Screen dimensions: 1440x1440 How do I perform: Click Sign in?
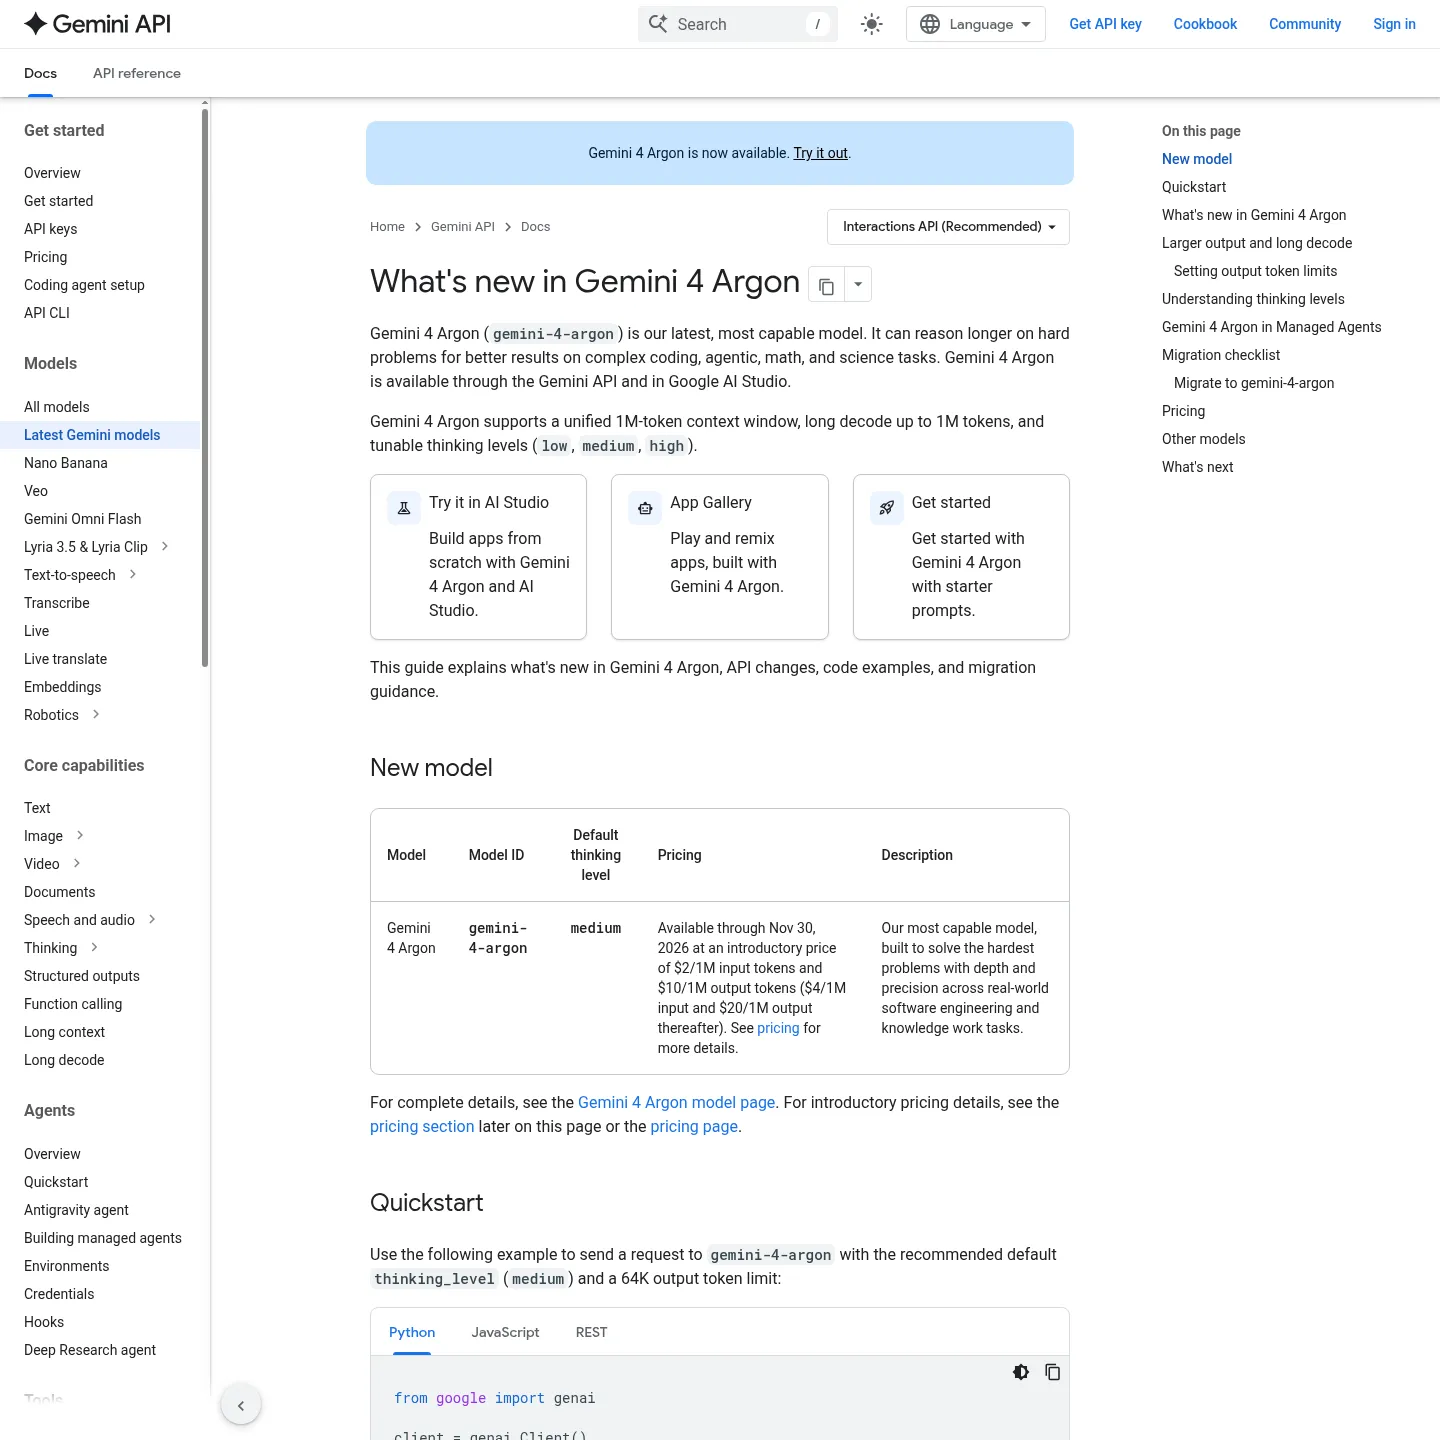(1394, 24)
